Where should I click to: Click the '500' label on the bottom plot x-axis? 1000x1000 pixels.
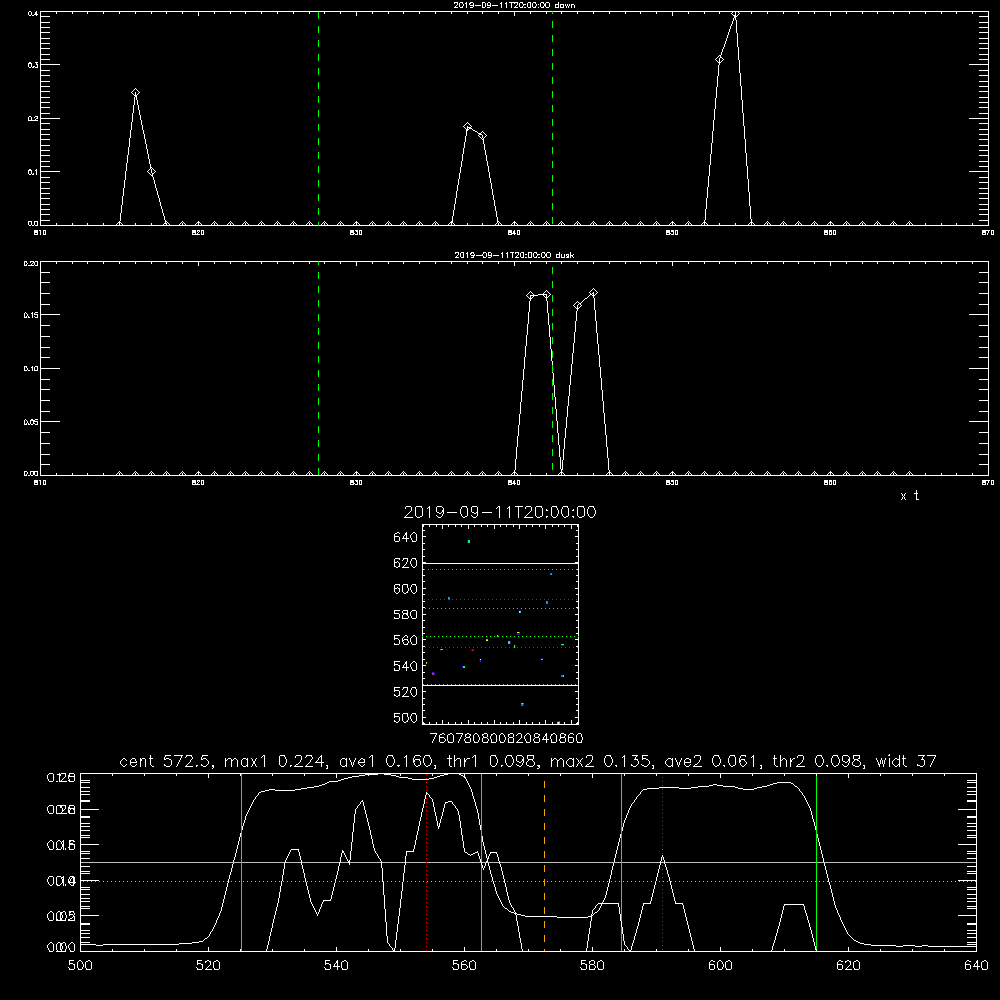coord(80,966)
